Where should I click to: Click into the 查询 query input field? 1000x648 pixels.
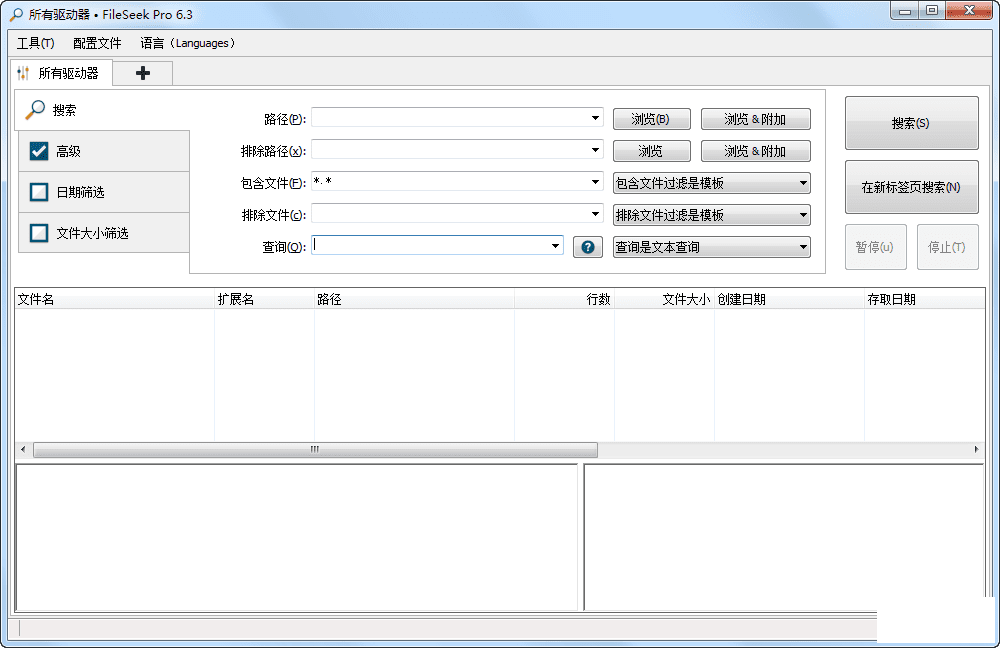(x=430, y=246)
